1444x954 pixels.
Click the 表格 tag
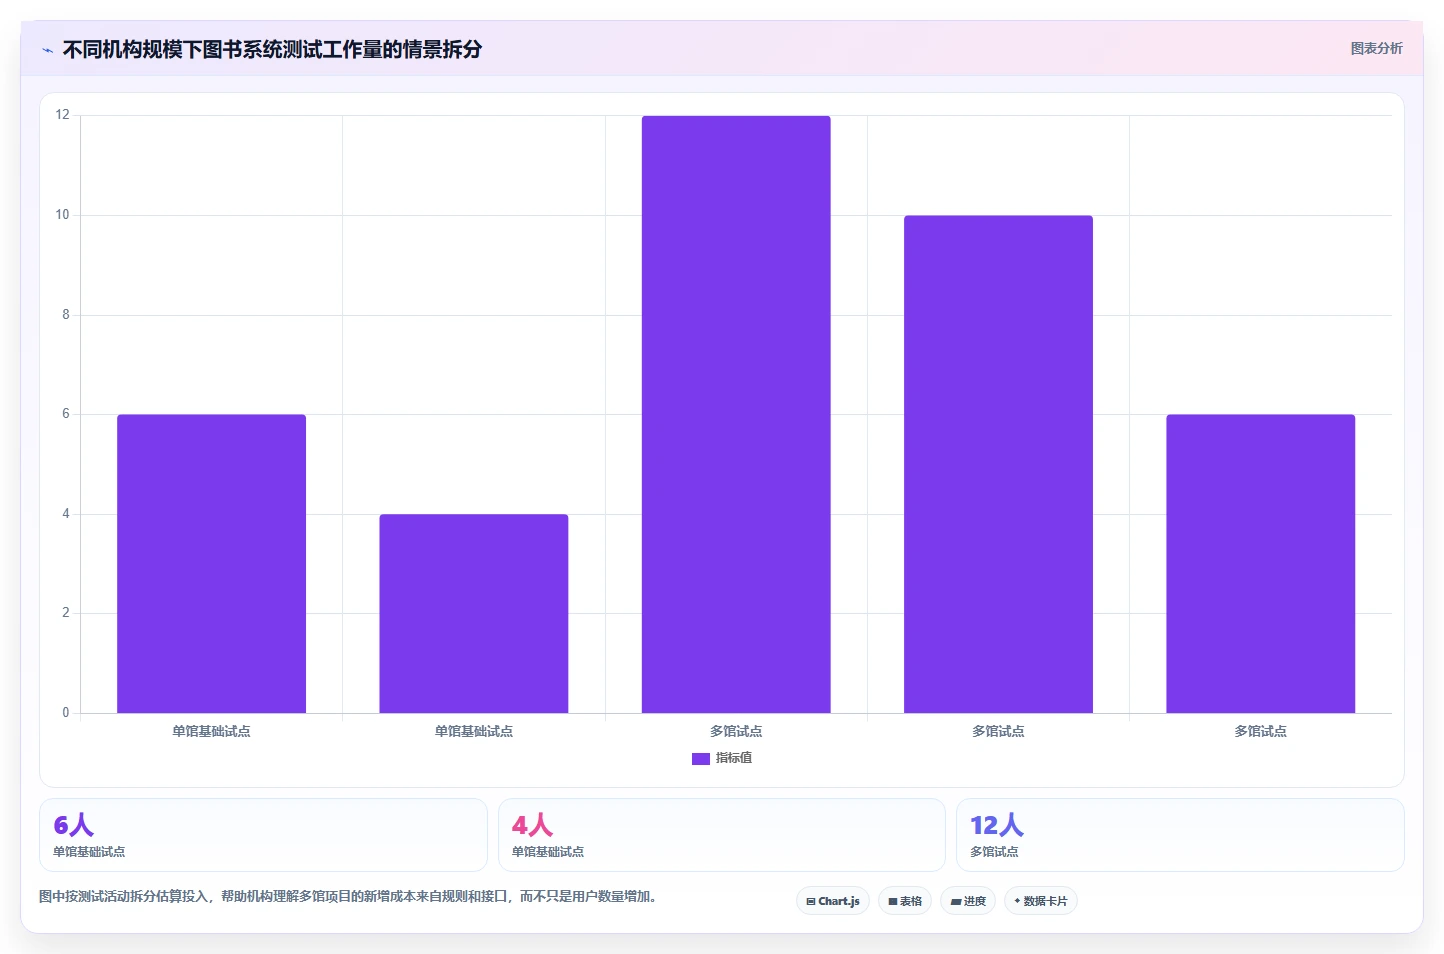(x=905, y=901)
